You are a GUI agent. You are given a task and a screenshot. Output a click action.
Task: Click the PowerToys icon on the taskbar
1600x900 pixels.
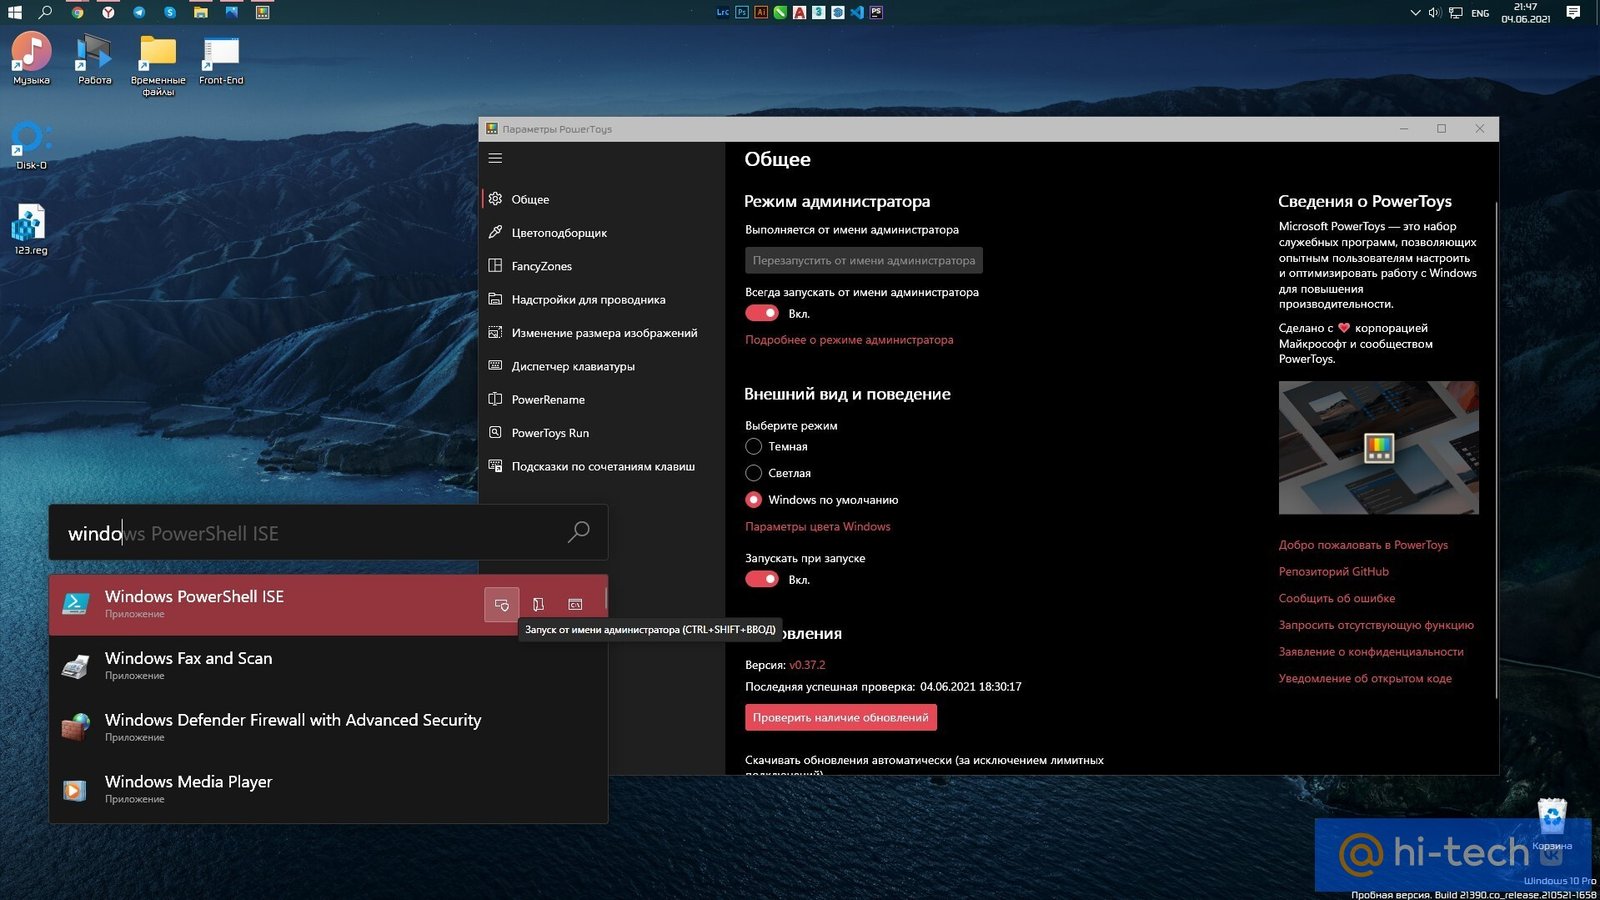click(x=262, y=12)
